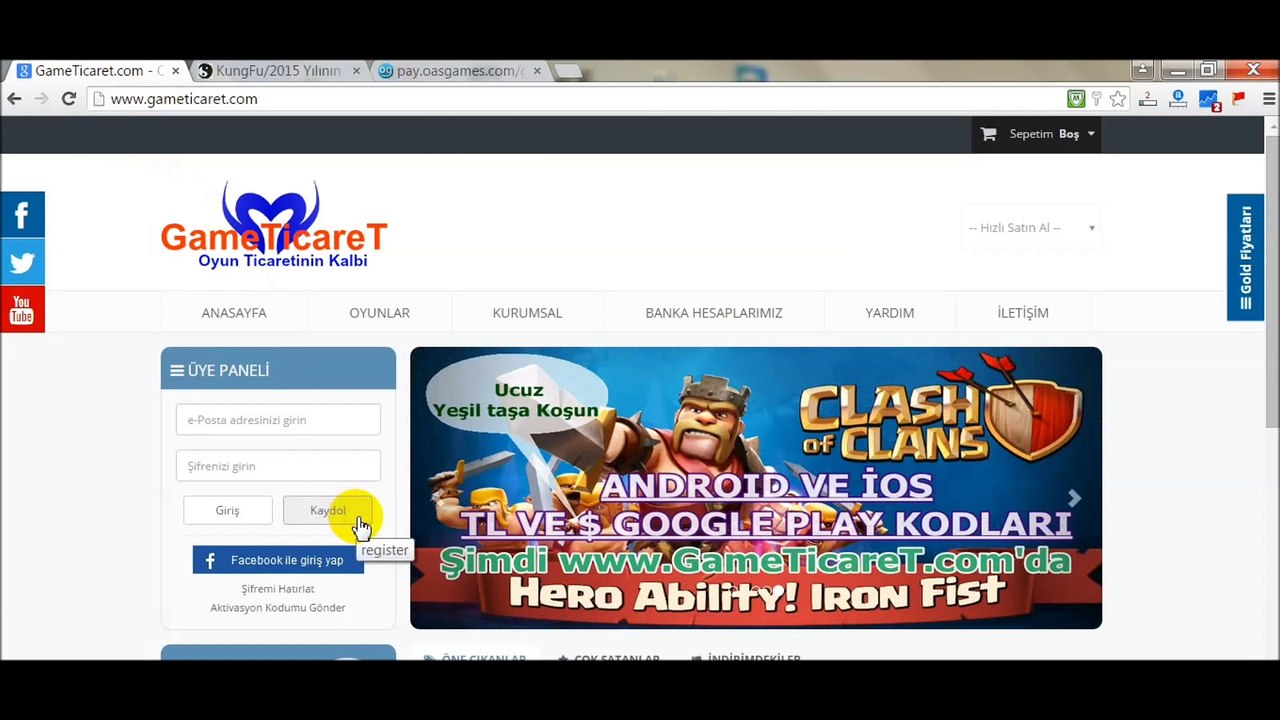The image size is (1280, 720).
Task: Click the GameTicareT logo
Action: point(273,225)
